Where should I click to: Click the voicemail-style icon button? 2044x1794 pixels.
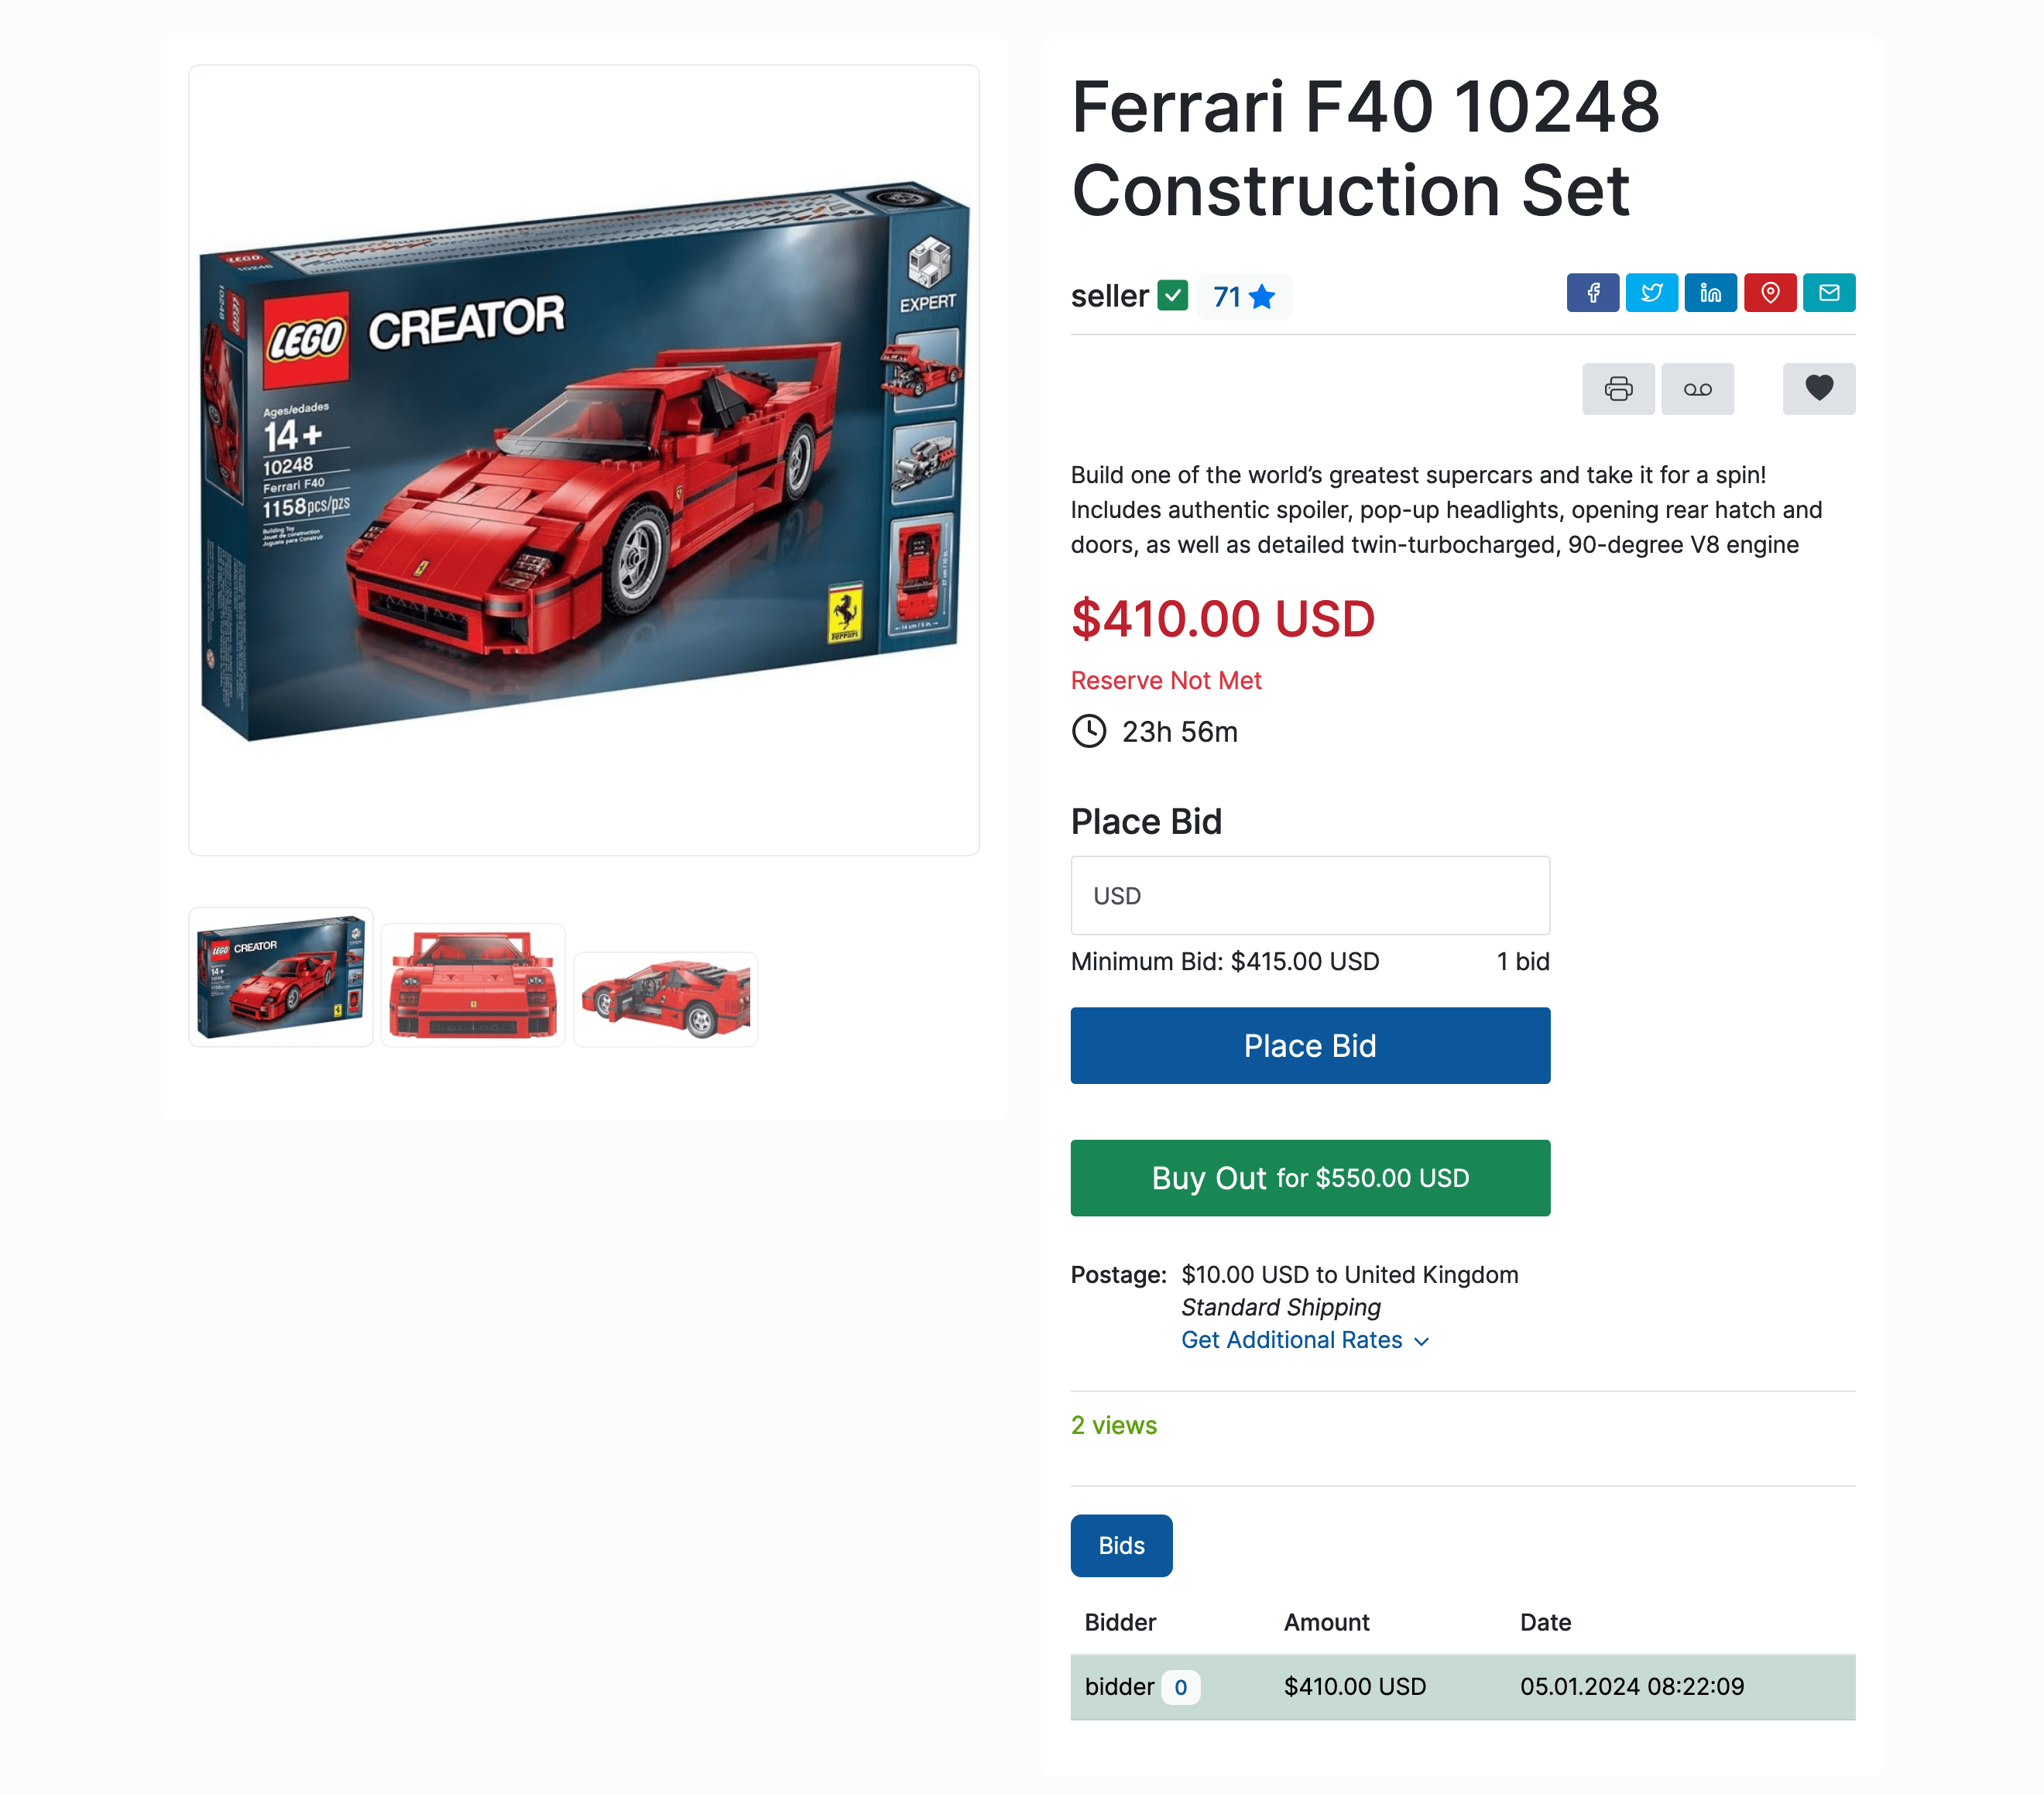1697,389
